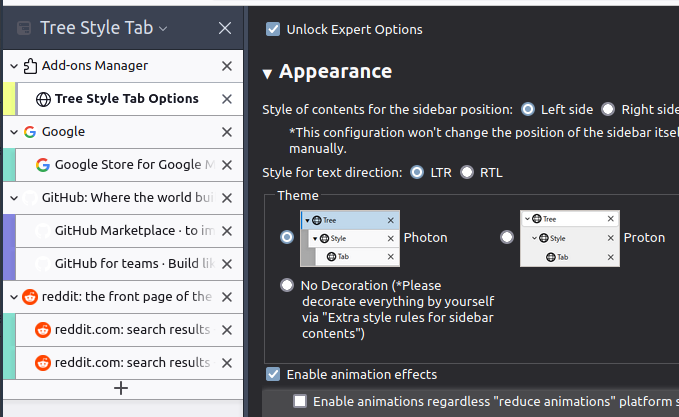679x417 pixels.
Task: Select the Proton theme radio button
Action: point(507,237)
